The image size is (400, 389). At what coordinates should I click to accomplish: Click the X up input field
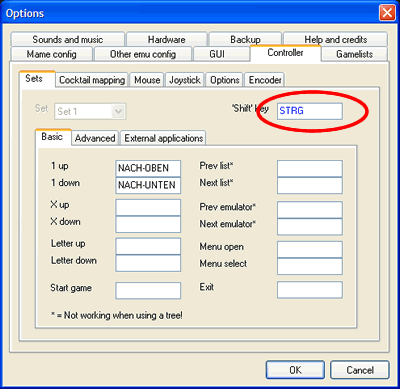point(148,208)
